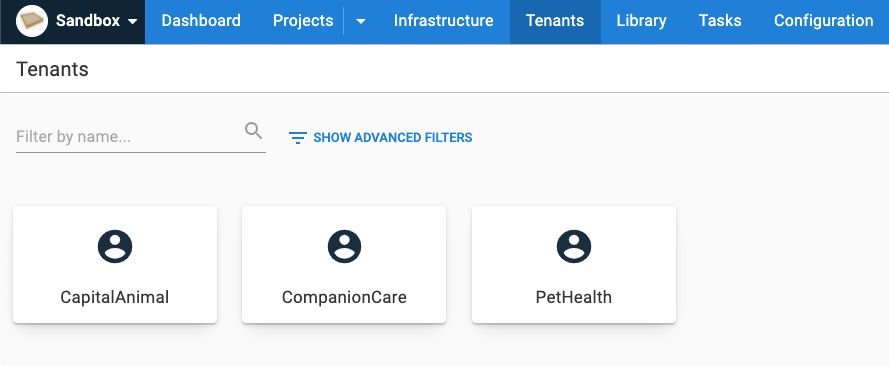Open the Configuration section
The image size is (889, 366).
coord(823,21)
